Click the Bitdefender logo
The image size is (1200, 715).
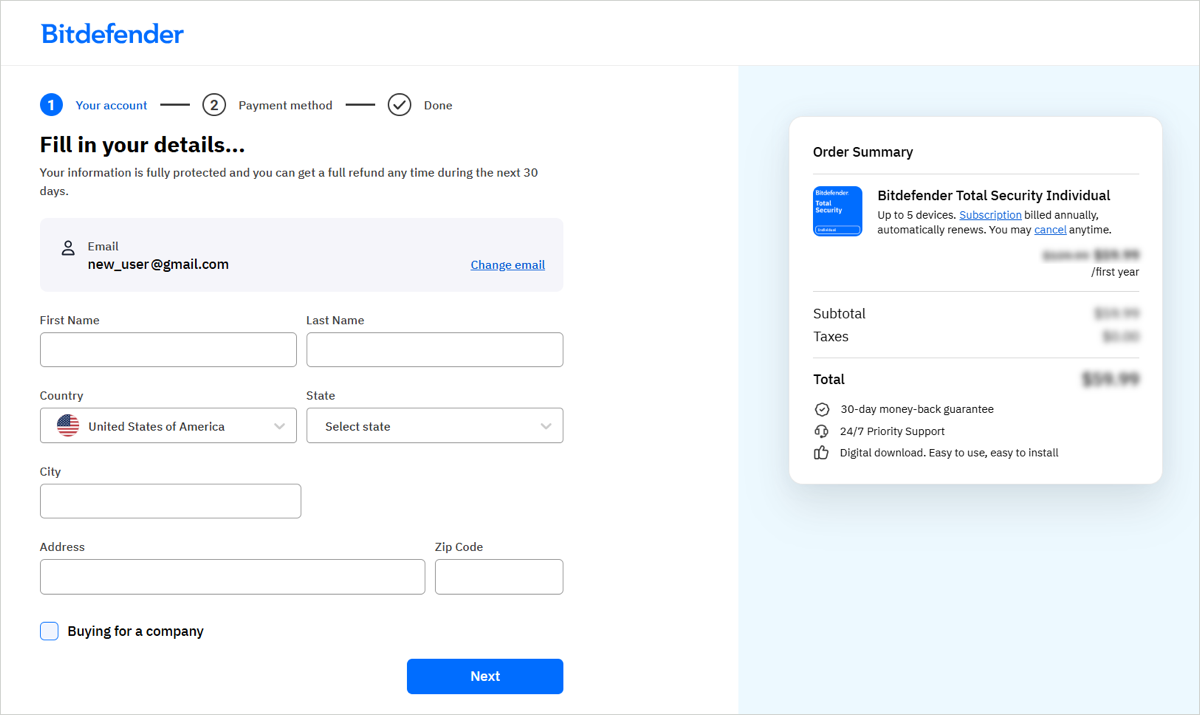[111, 33]
